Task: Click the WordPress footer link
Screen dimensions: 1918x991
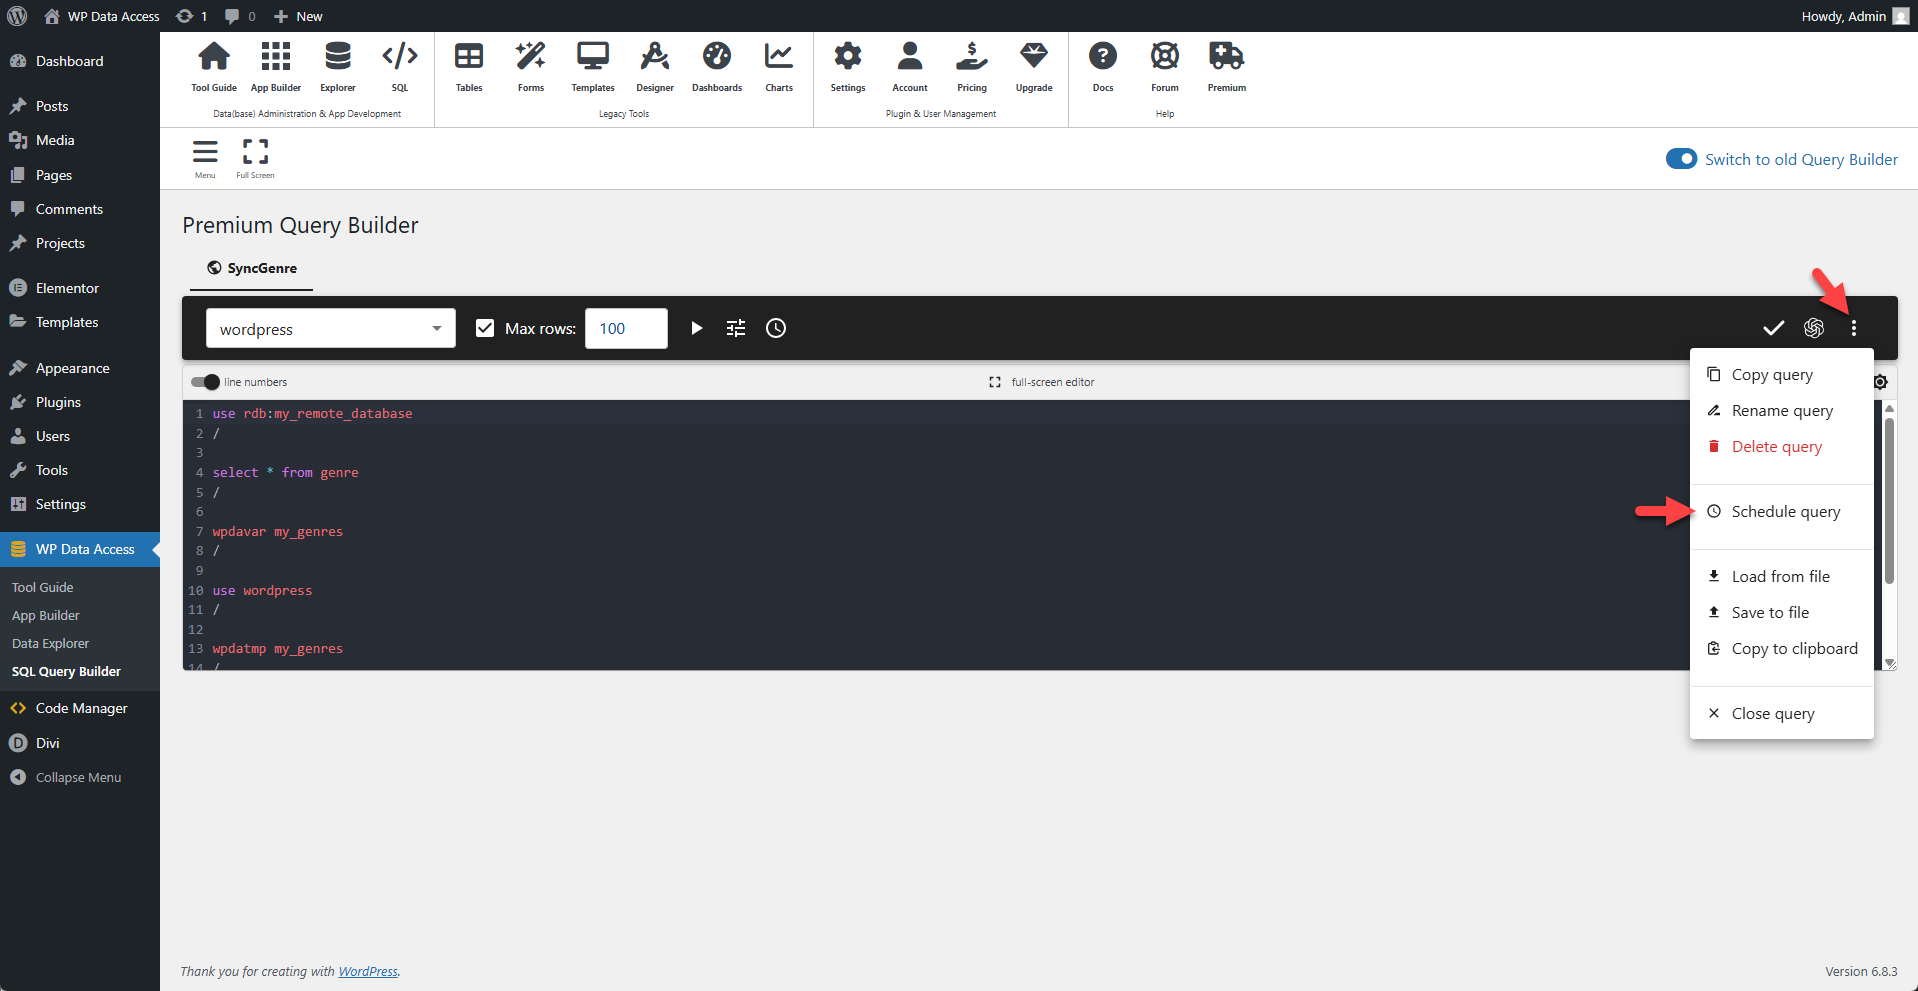Action: coord(368,972)
